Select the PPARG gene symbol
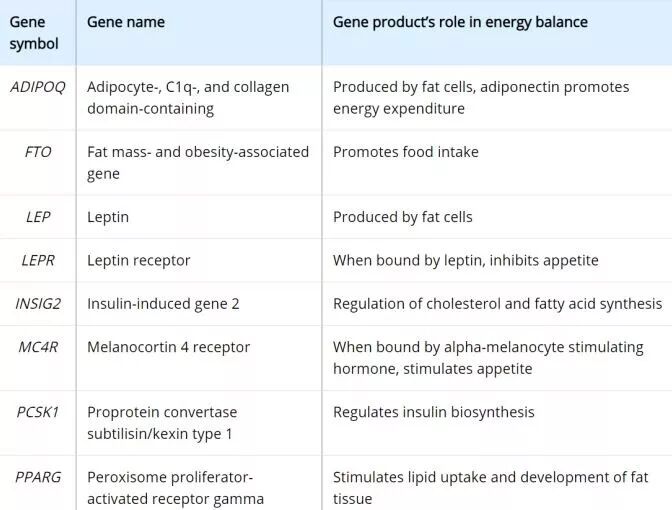 37,477
